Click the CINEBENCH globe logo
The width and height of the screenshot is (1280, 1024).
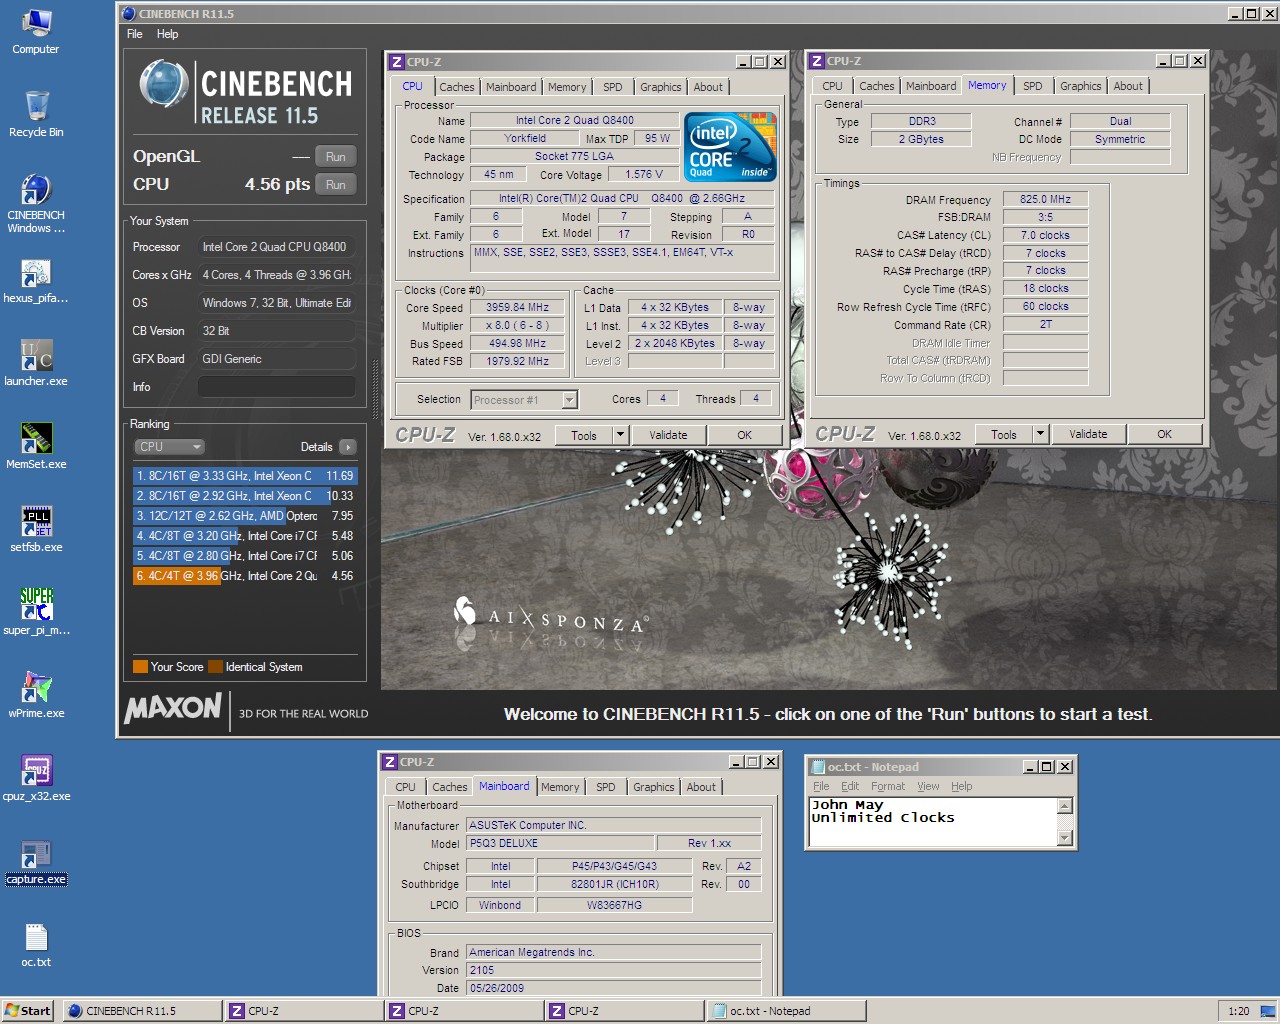[x=164, y=84]
